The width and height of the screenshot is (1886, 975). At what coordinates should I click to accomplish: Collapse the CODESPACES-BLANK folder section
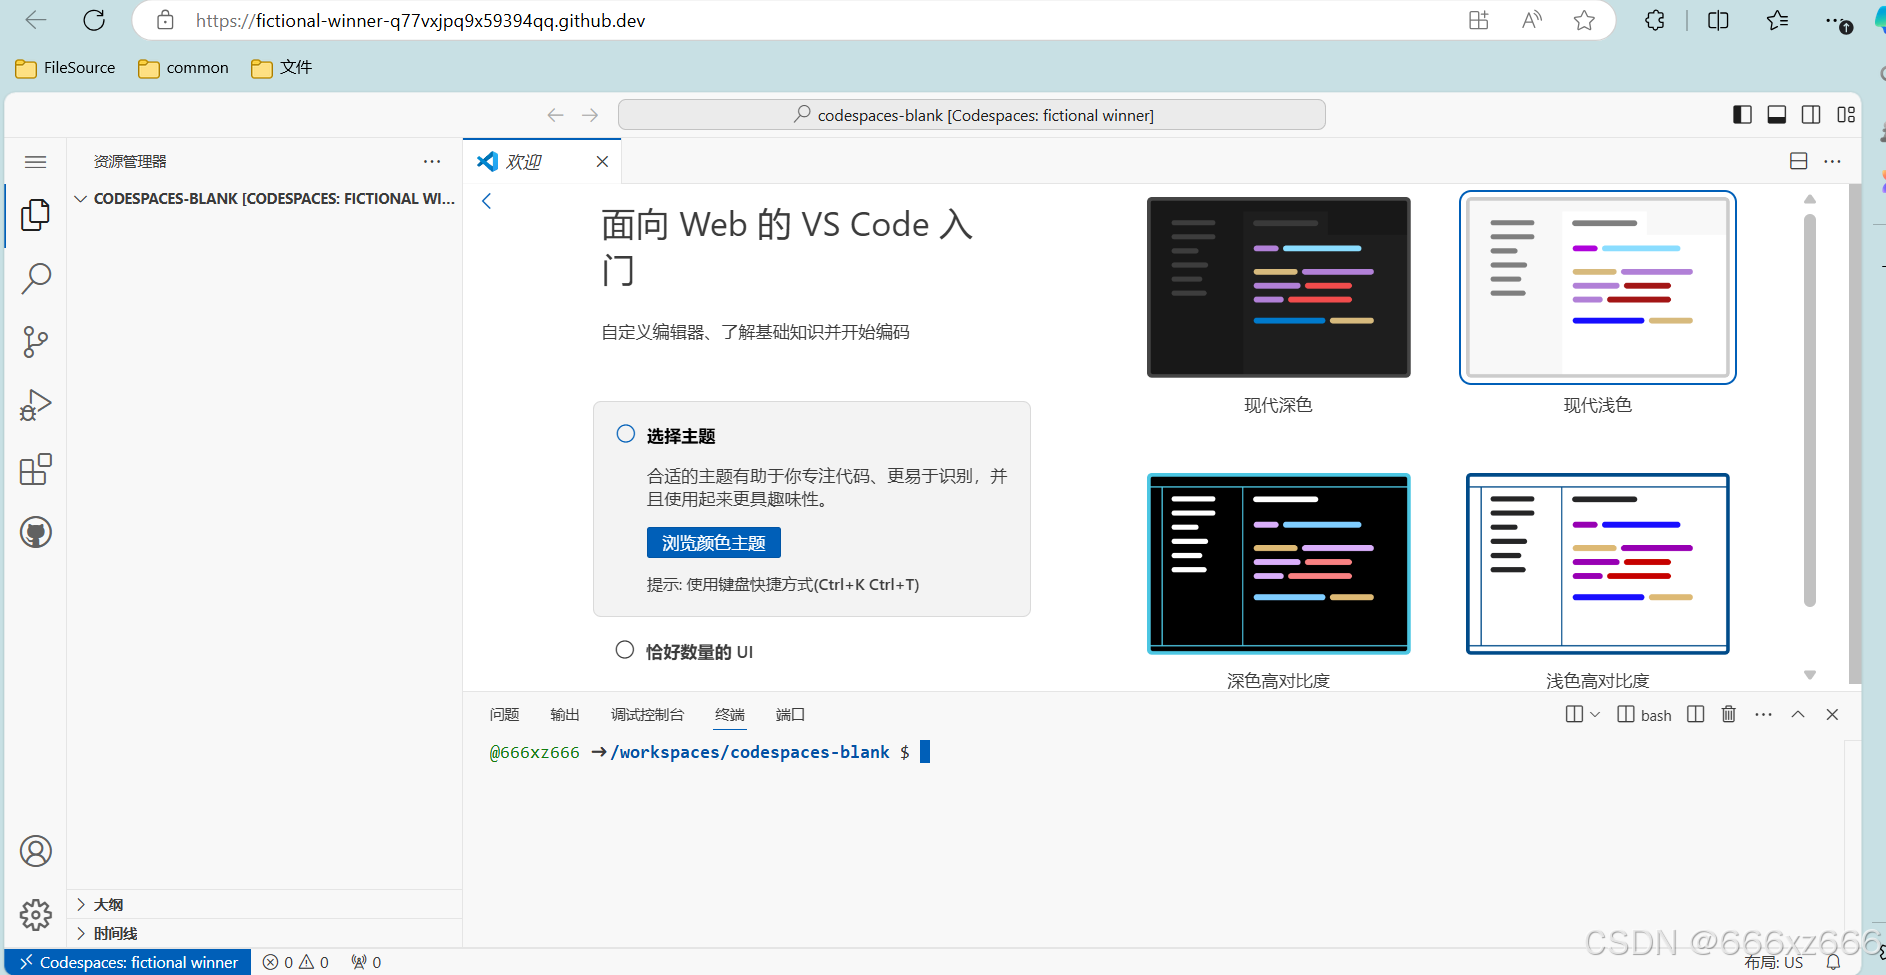pyautogui.click(x=264, y=199)
